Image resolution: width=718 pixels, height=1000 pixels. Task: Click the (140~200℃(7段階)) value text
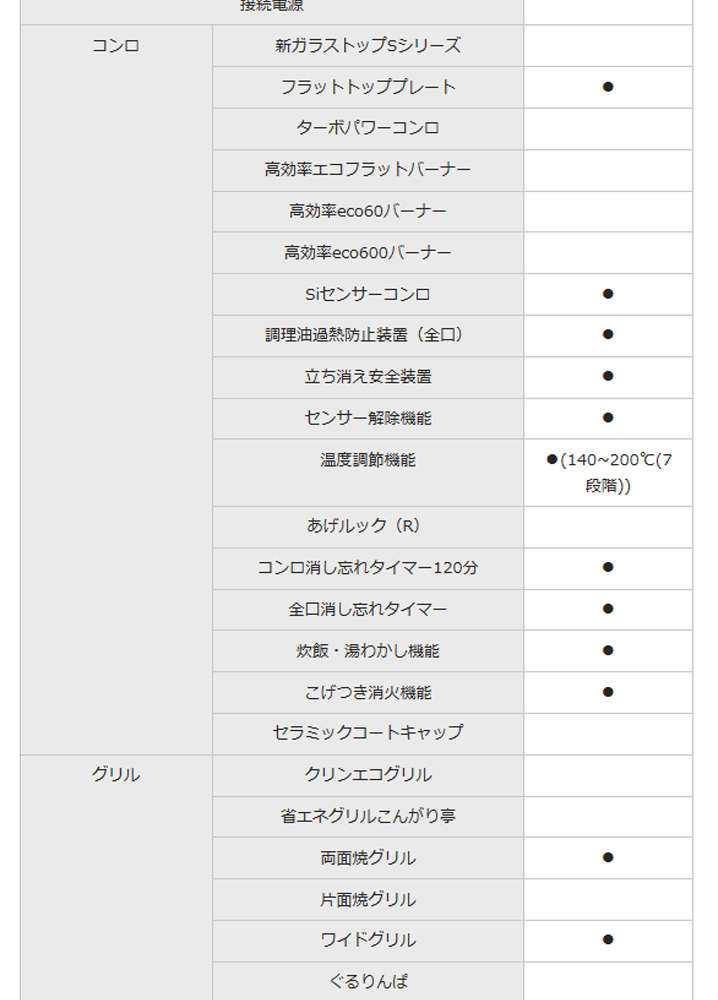pyautogui.click(x=614, y=472)
